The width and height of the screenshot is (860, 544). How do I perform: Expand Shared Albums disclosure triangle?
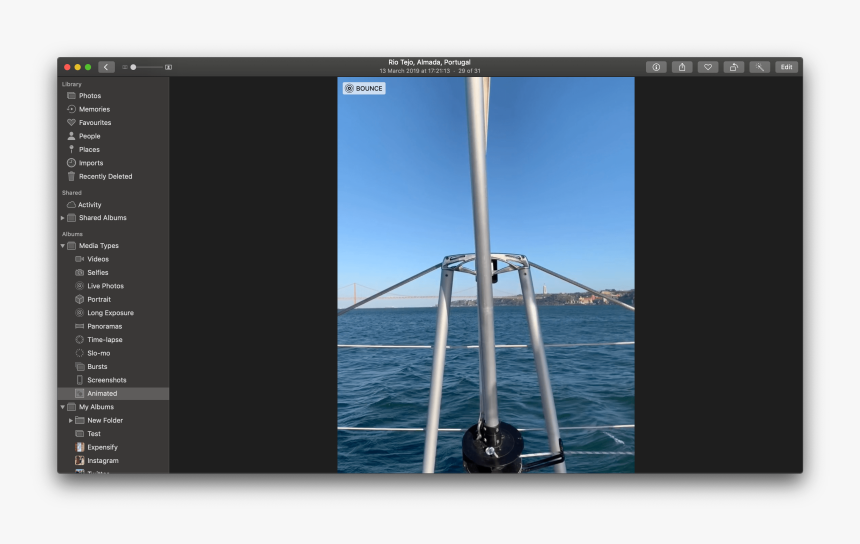63,218
